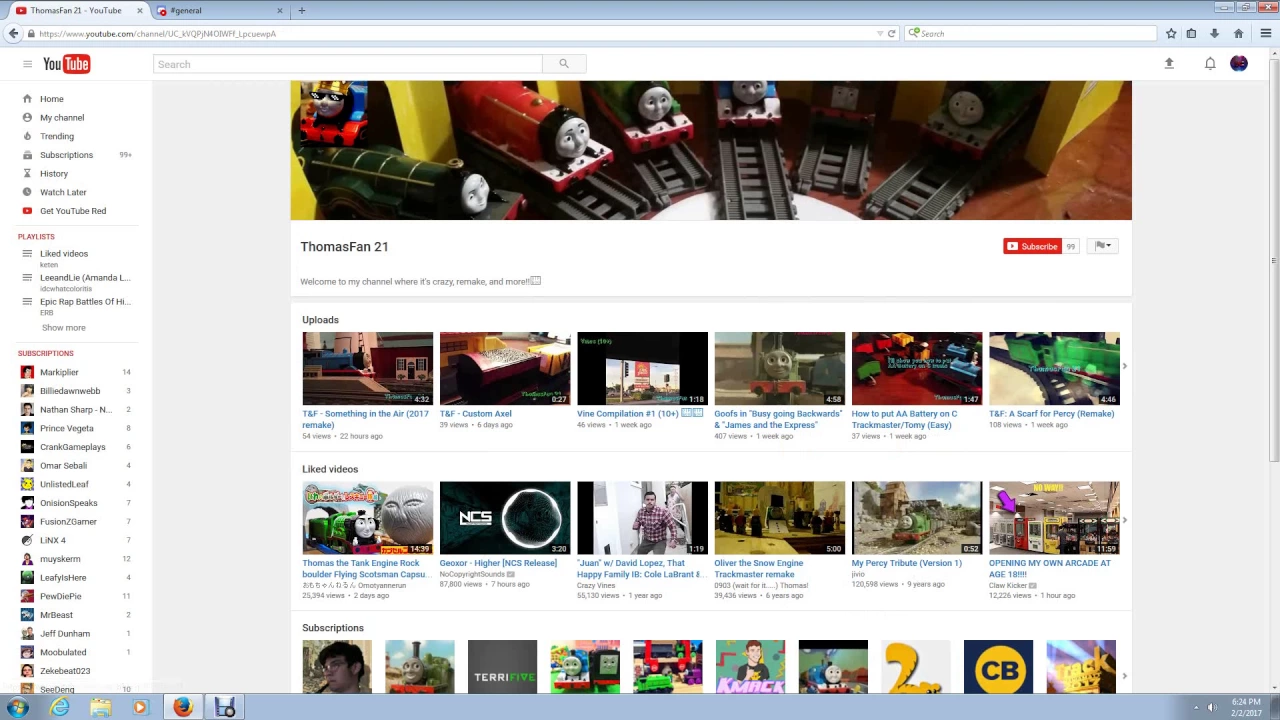This screenshot has height=720, width=1280.
Task: Open Watch Later in the sidebar
Action: pos(63,192)
